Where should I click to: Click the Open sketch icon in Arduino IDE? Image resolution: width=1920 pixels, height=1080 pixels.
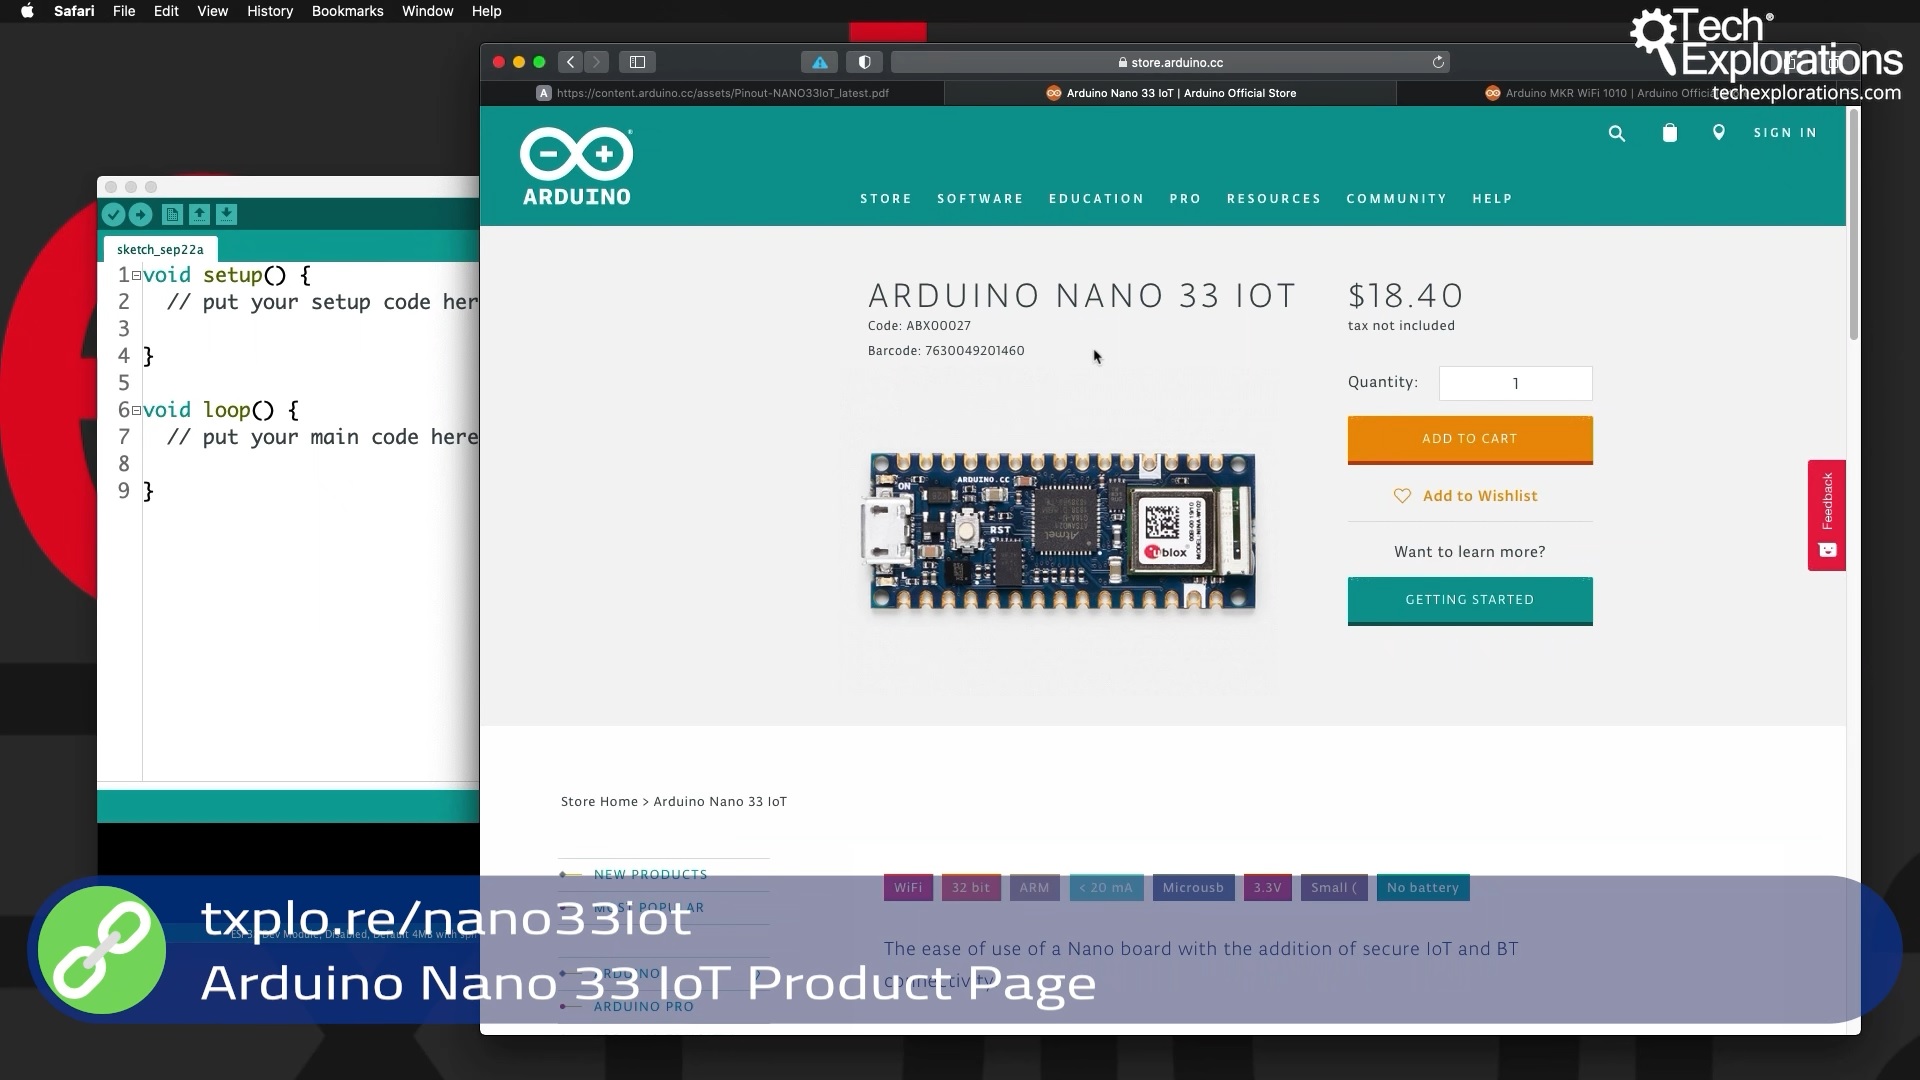tap(199, 214)
